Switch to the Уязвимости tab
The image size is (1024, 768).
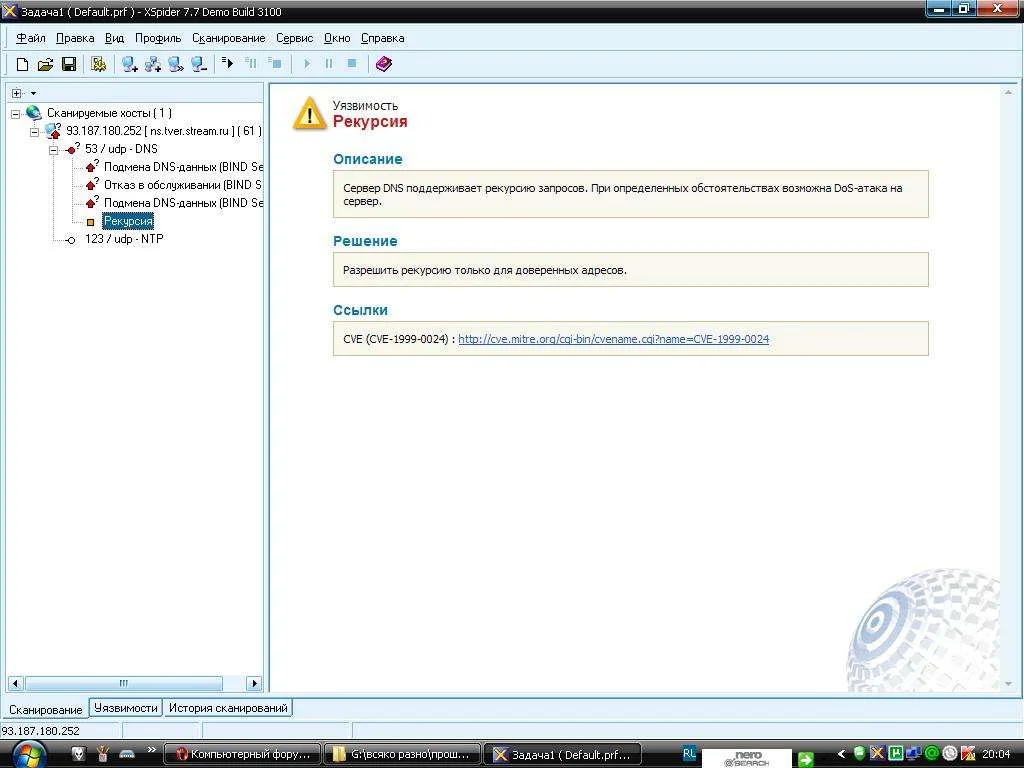tap(125, 708)
